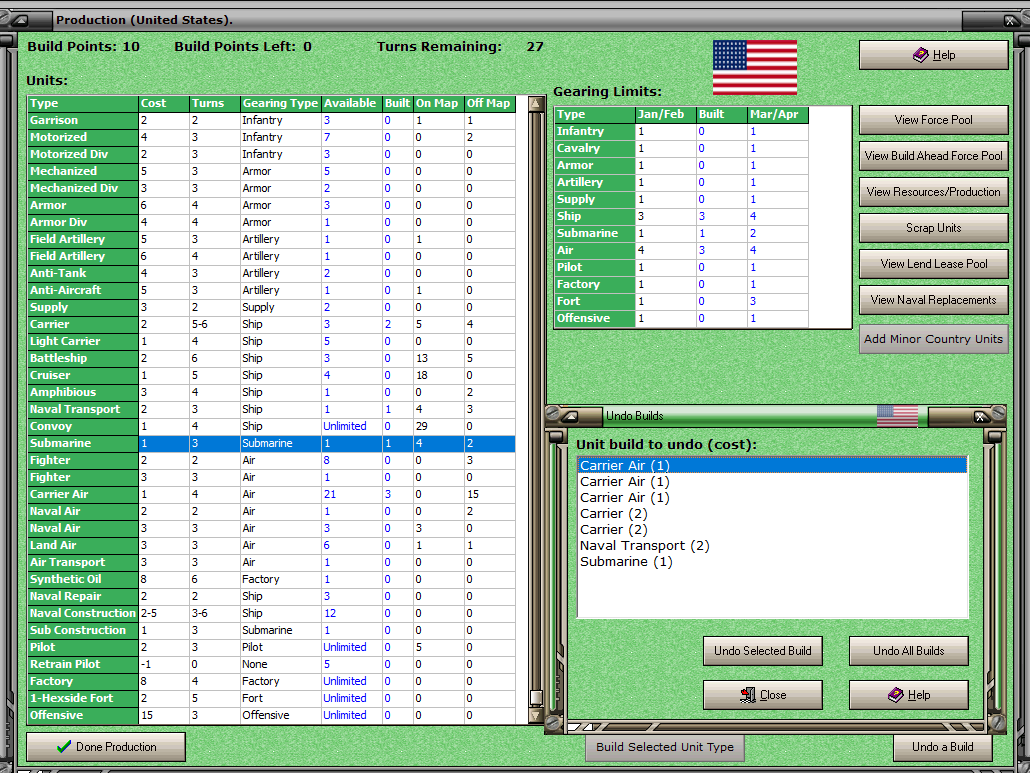Select the Convoy unit row
This screenshot has height=773, width=1030.
[271, 426]
